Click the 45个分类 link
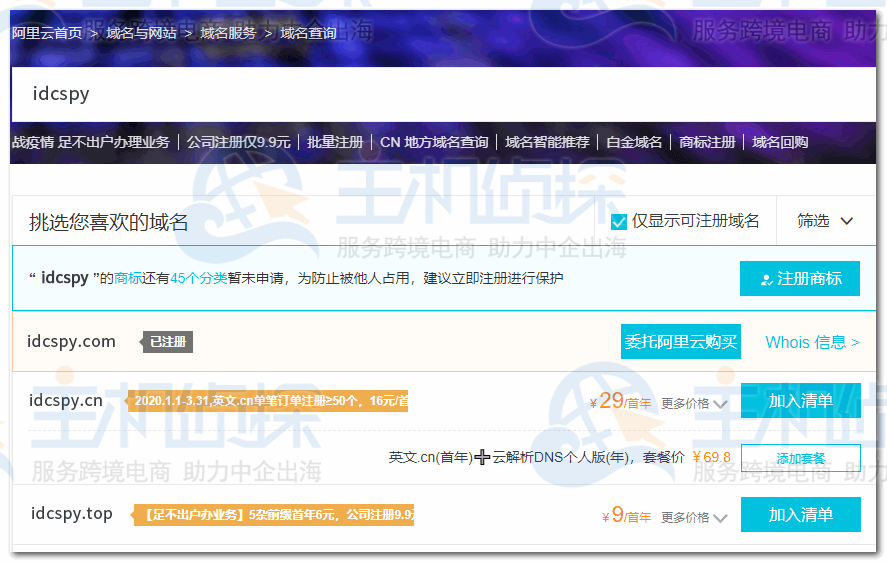 coord(199,278)
